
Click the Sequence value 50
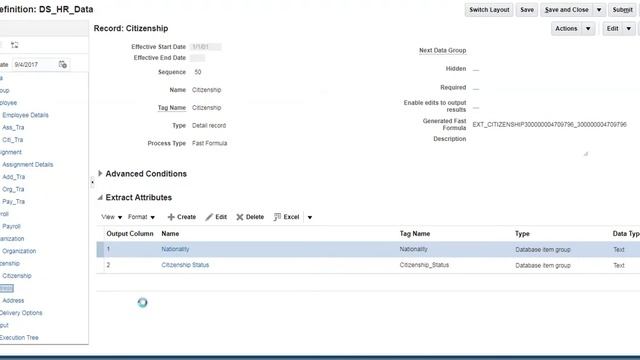[198, 72]
